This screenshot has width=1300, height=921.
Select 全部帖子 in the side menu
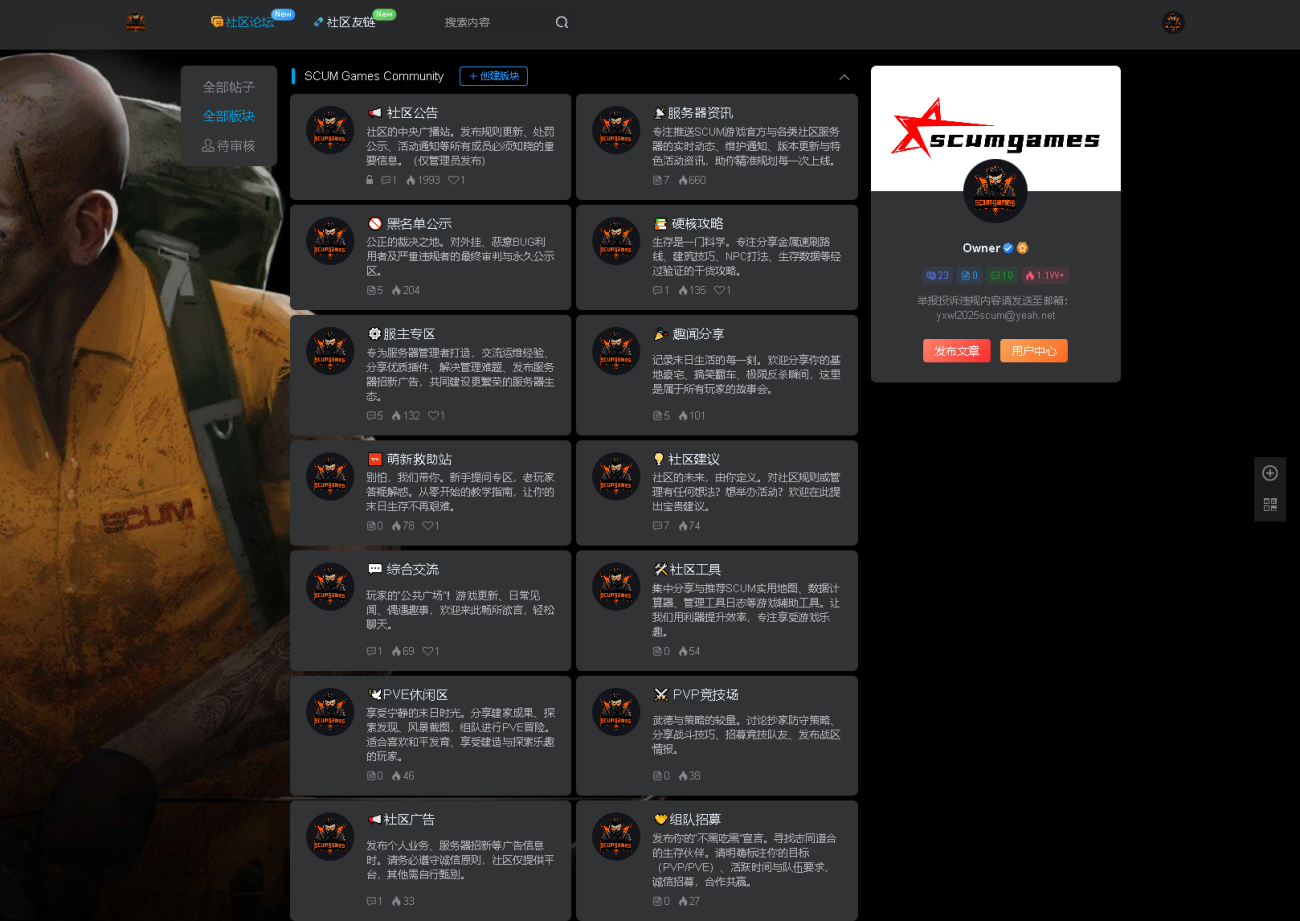coord(229,87)
